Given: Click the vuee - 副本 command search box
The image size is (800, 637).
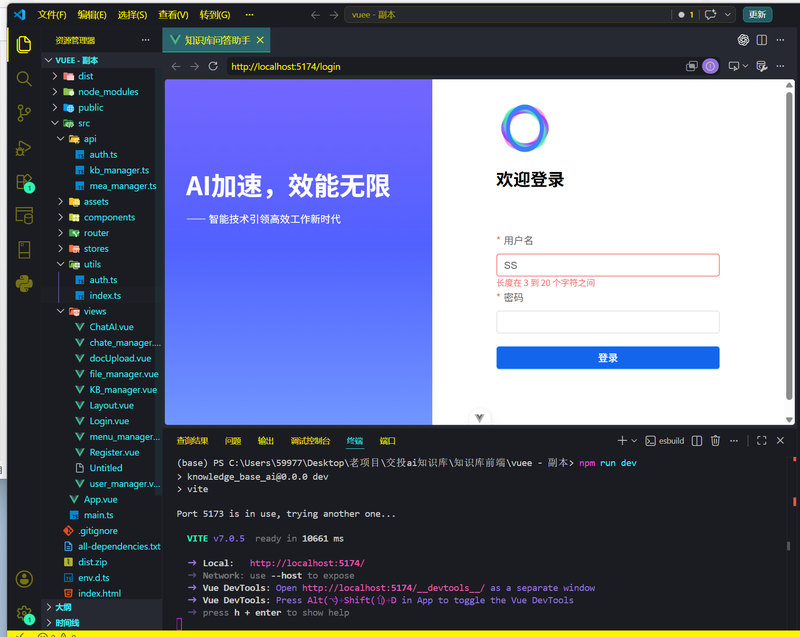Looking at the screenshot, I should click(508, 15).
